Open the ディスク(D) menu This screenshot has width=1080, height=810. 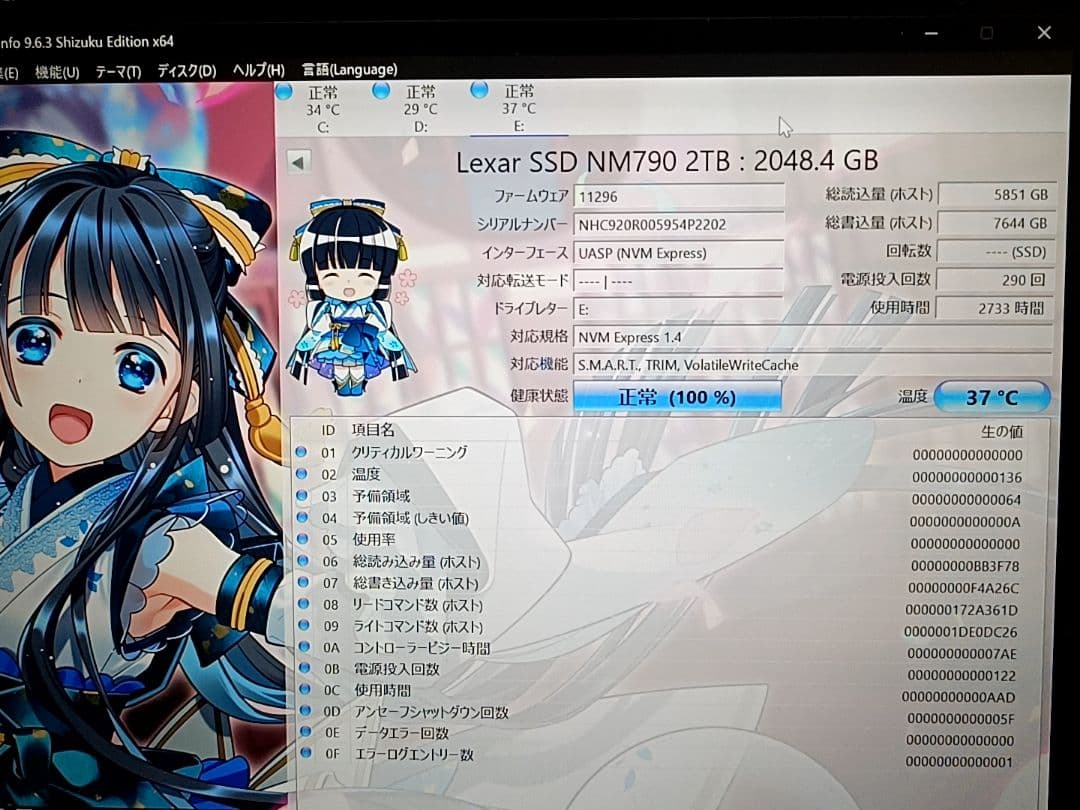pos(187,71)
